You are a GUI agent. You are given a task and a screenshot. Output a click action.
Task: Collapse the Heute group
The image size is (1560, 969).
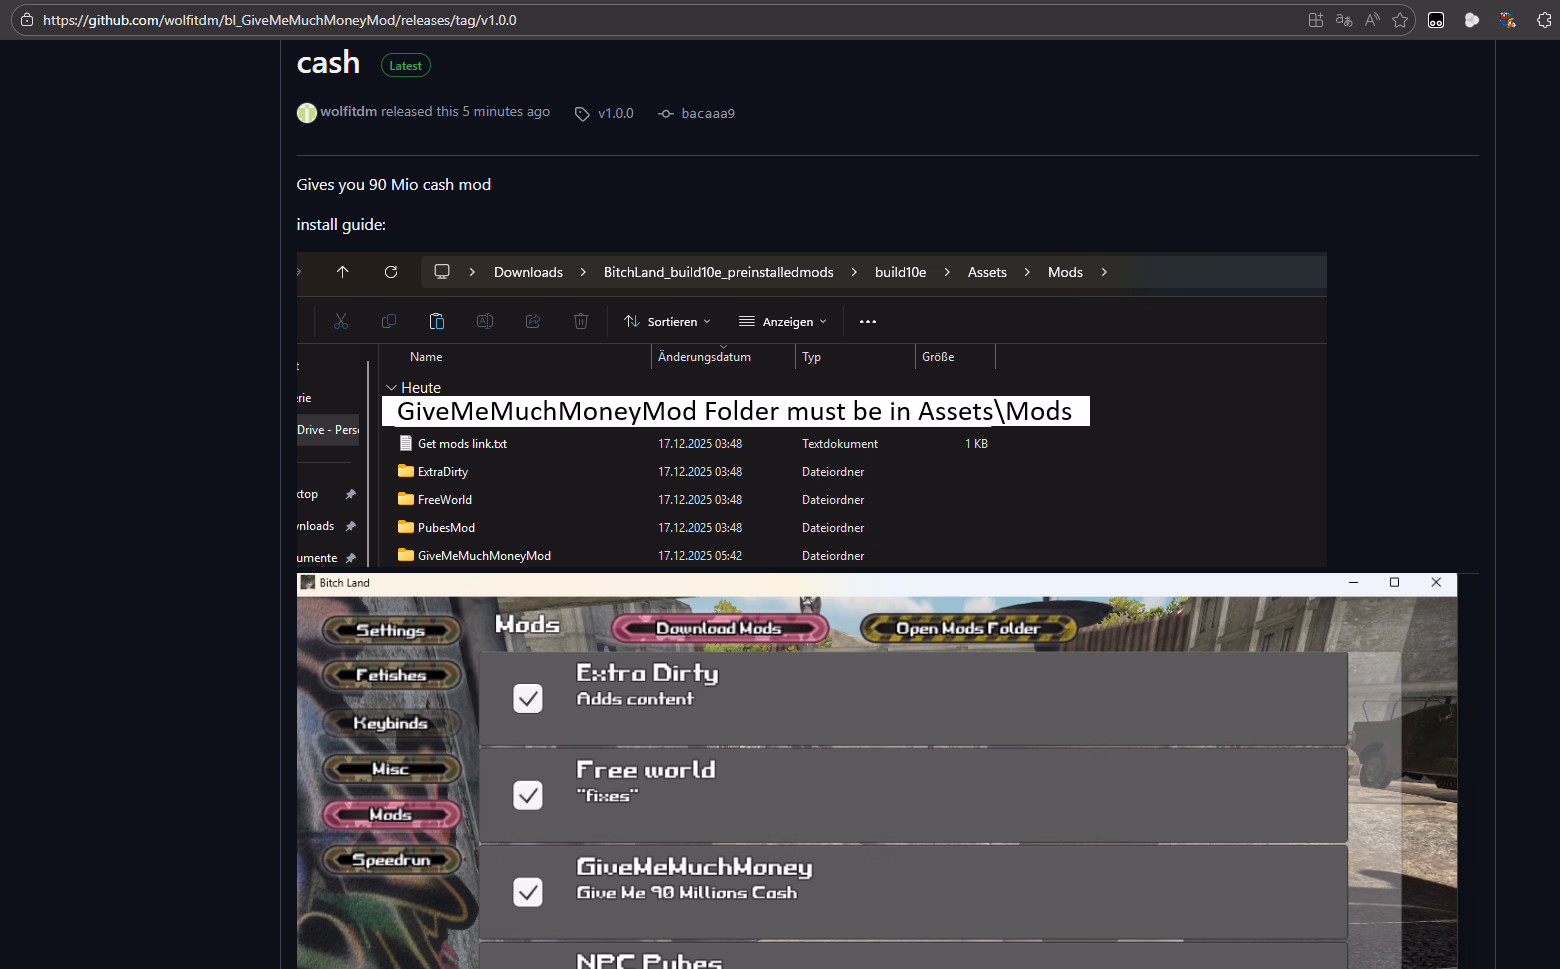coord(391,388)
